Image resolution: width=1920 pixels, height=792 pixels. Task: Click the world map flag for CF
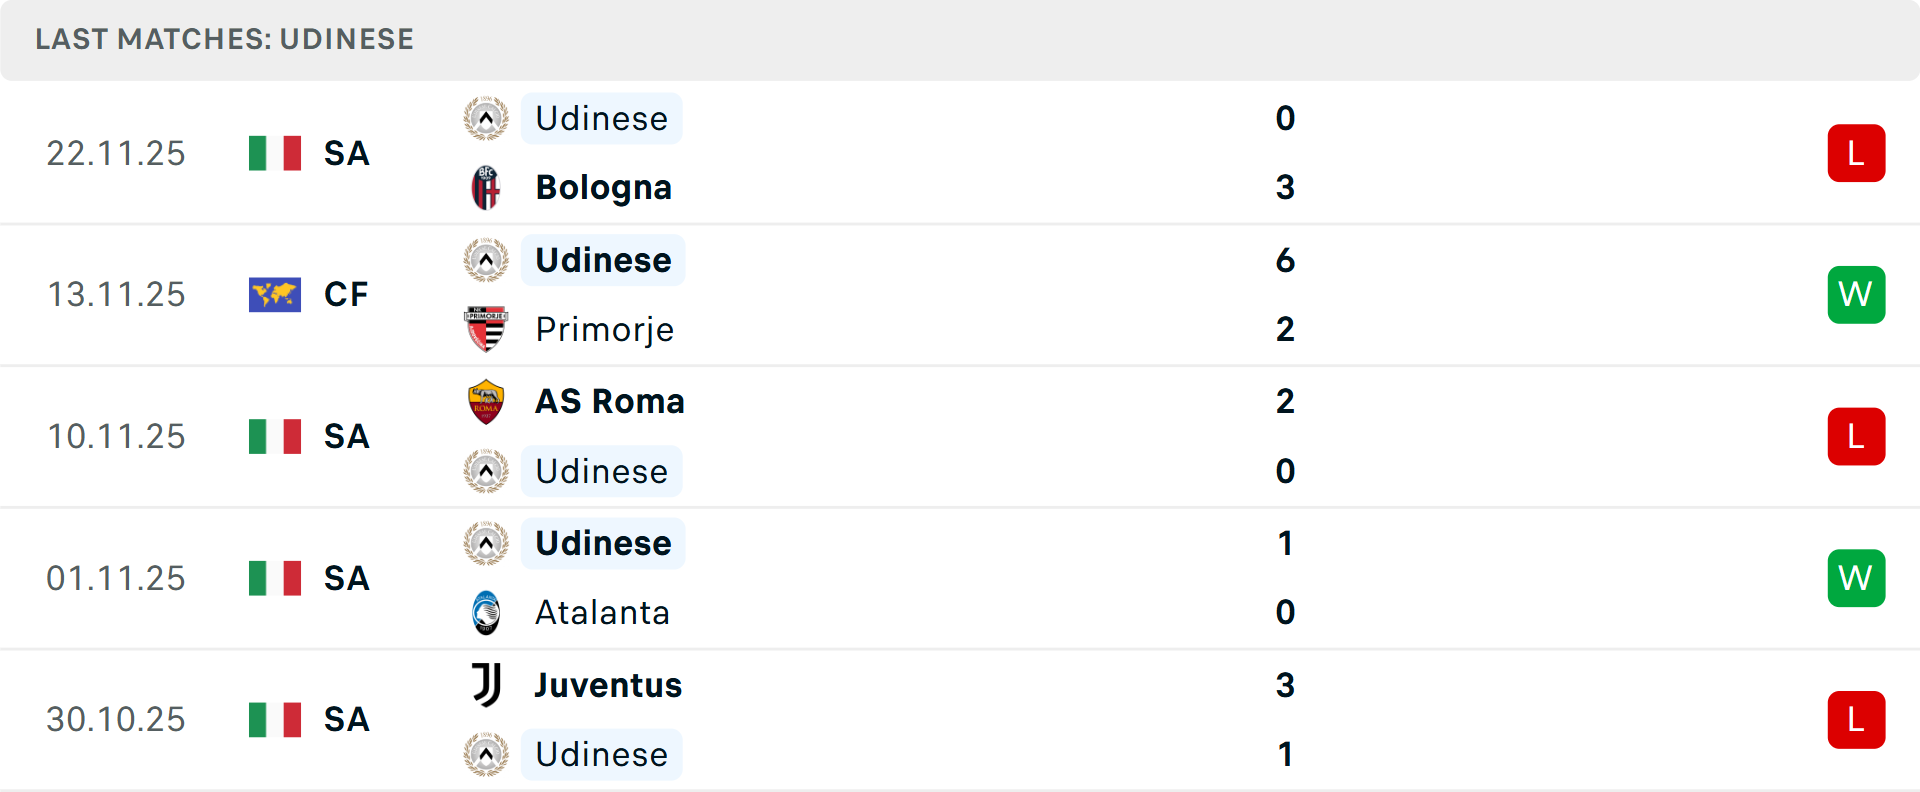point(275,295)
